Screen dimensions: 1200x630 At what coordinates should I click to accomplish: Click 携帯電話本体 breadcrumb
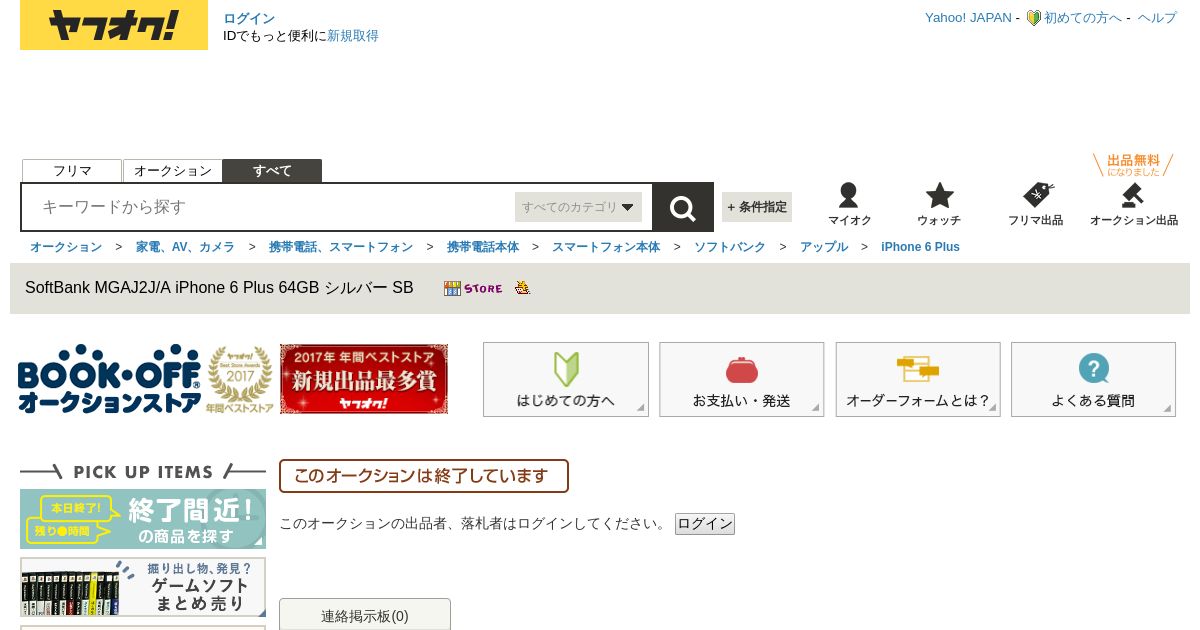coord(483,247)
